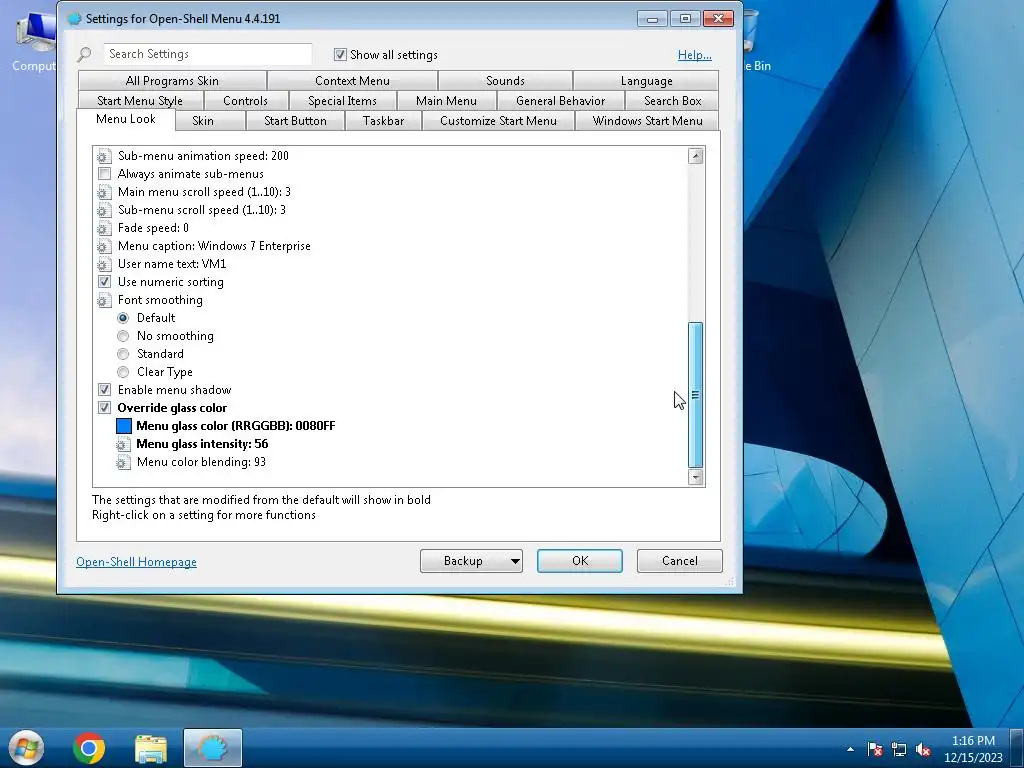Open Computer desktop icon

point(33,43)
